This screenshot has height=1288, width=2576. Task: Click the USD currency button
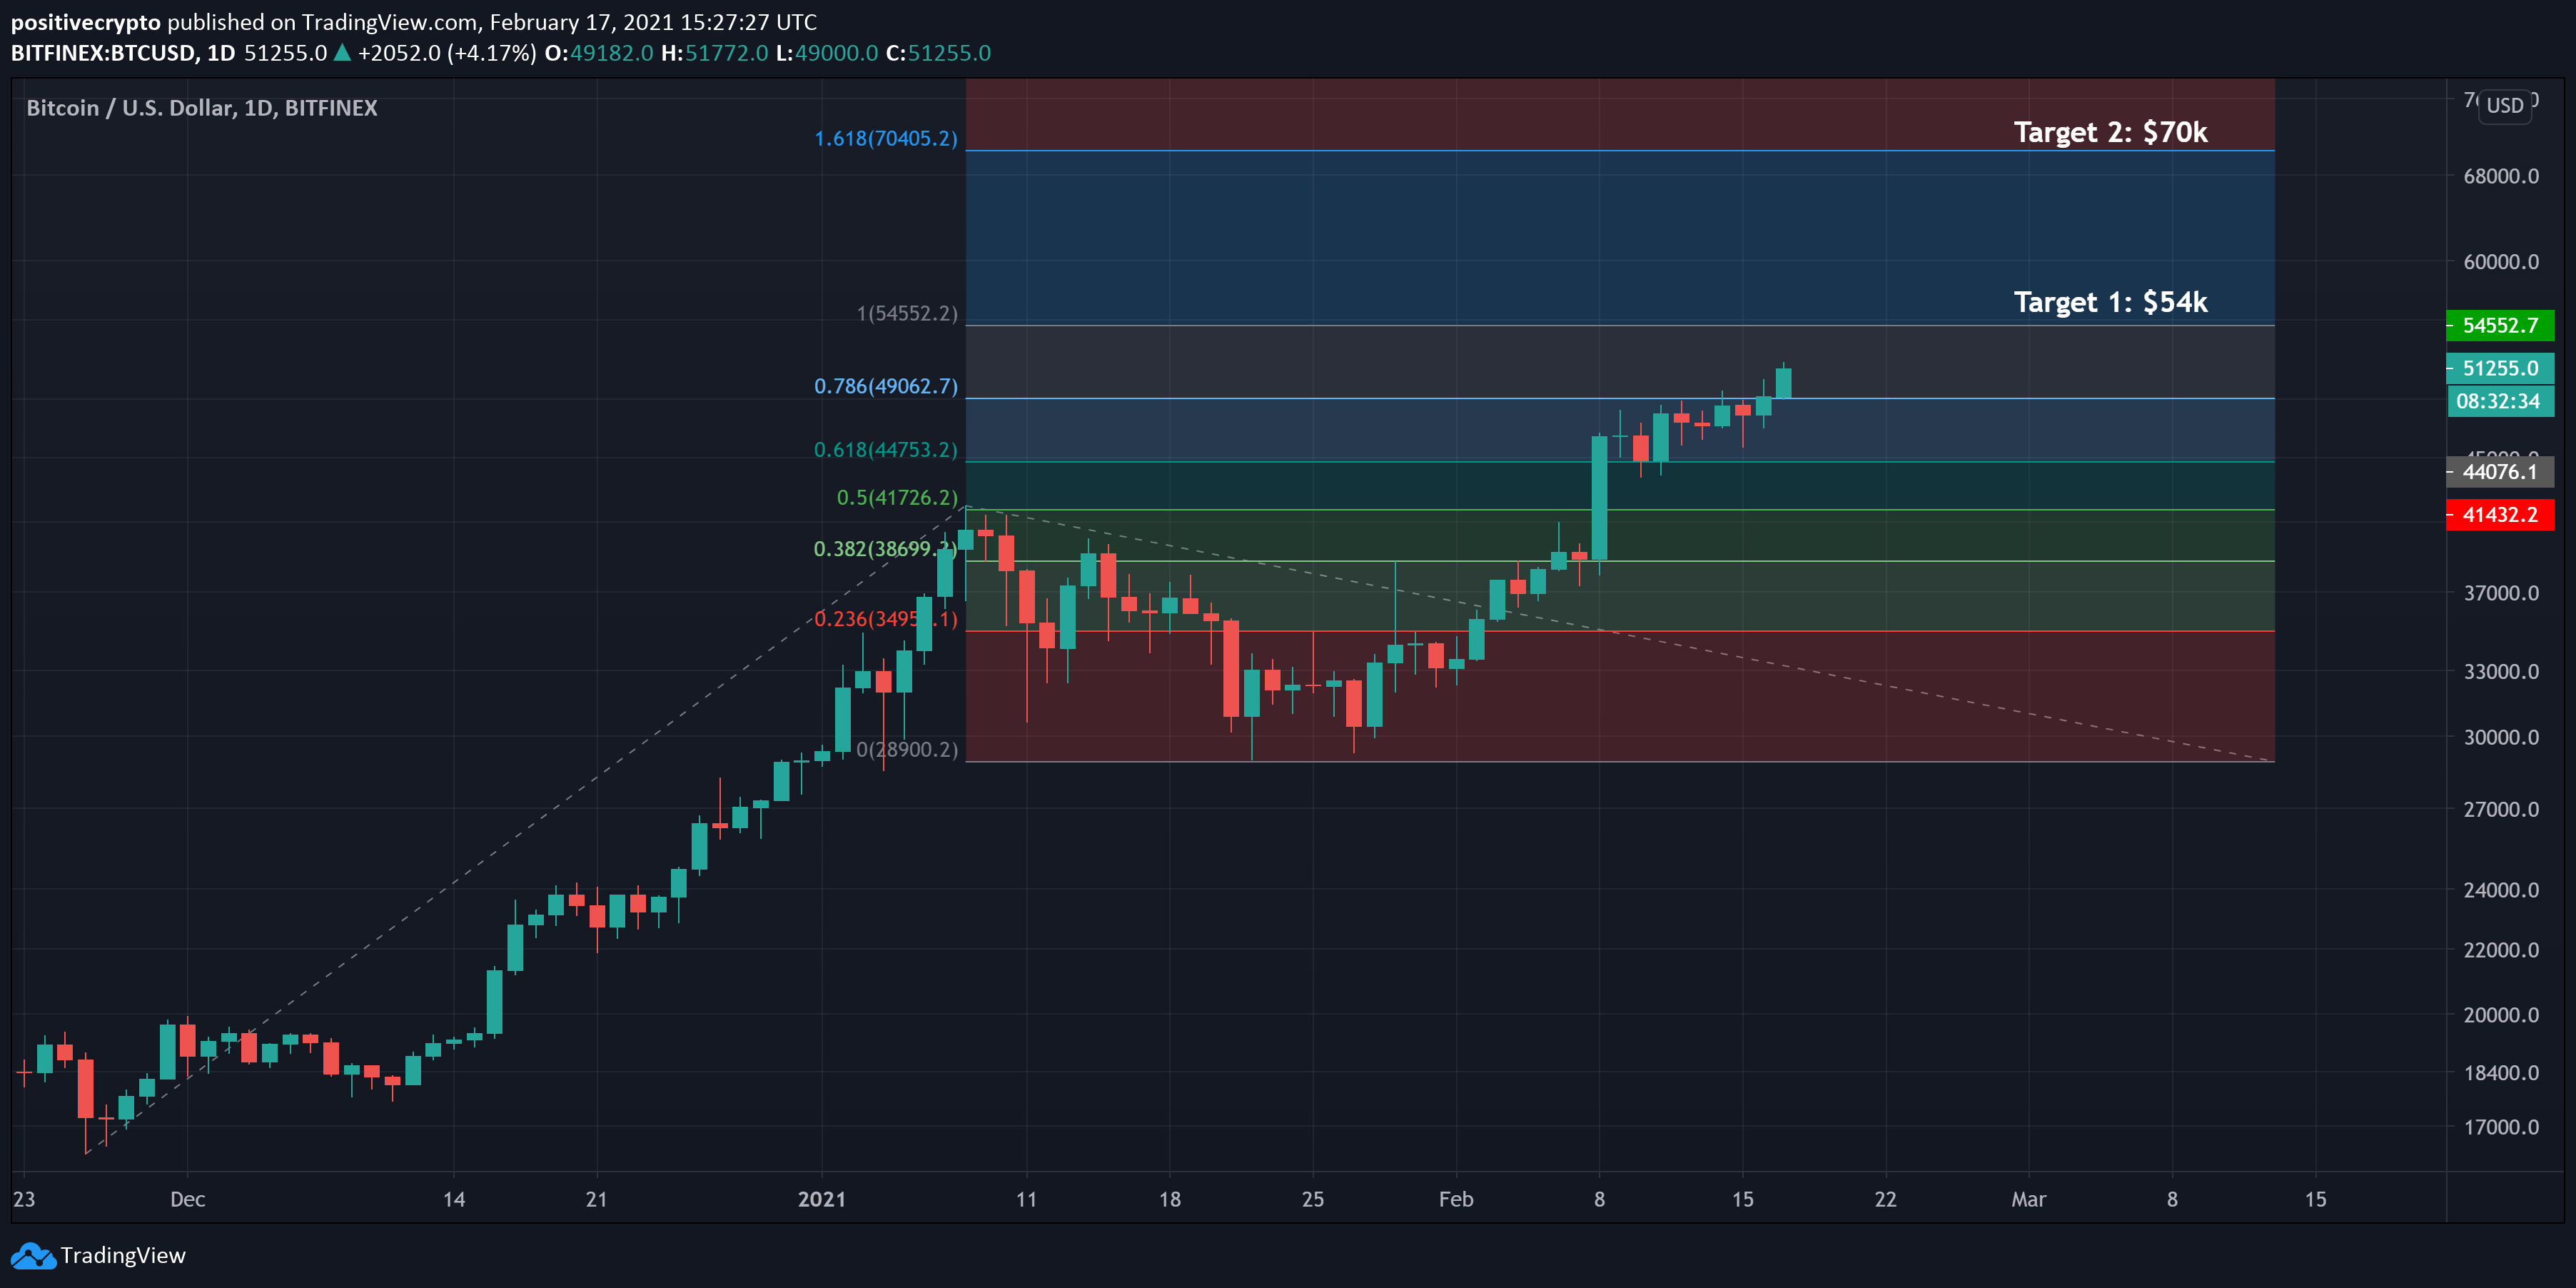point(2504,106)
